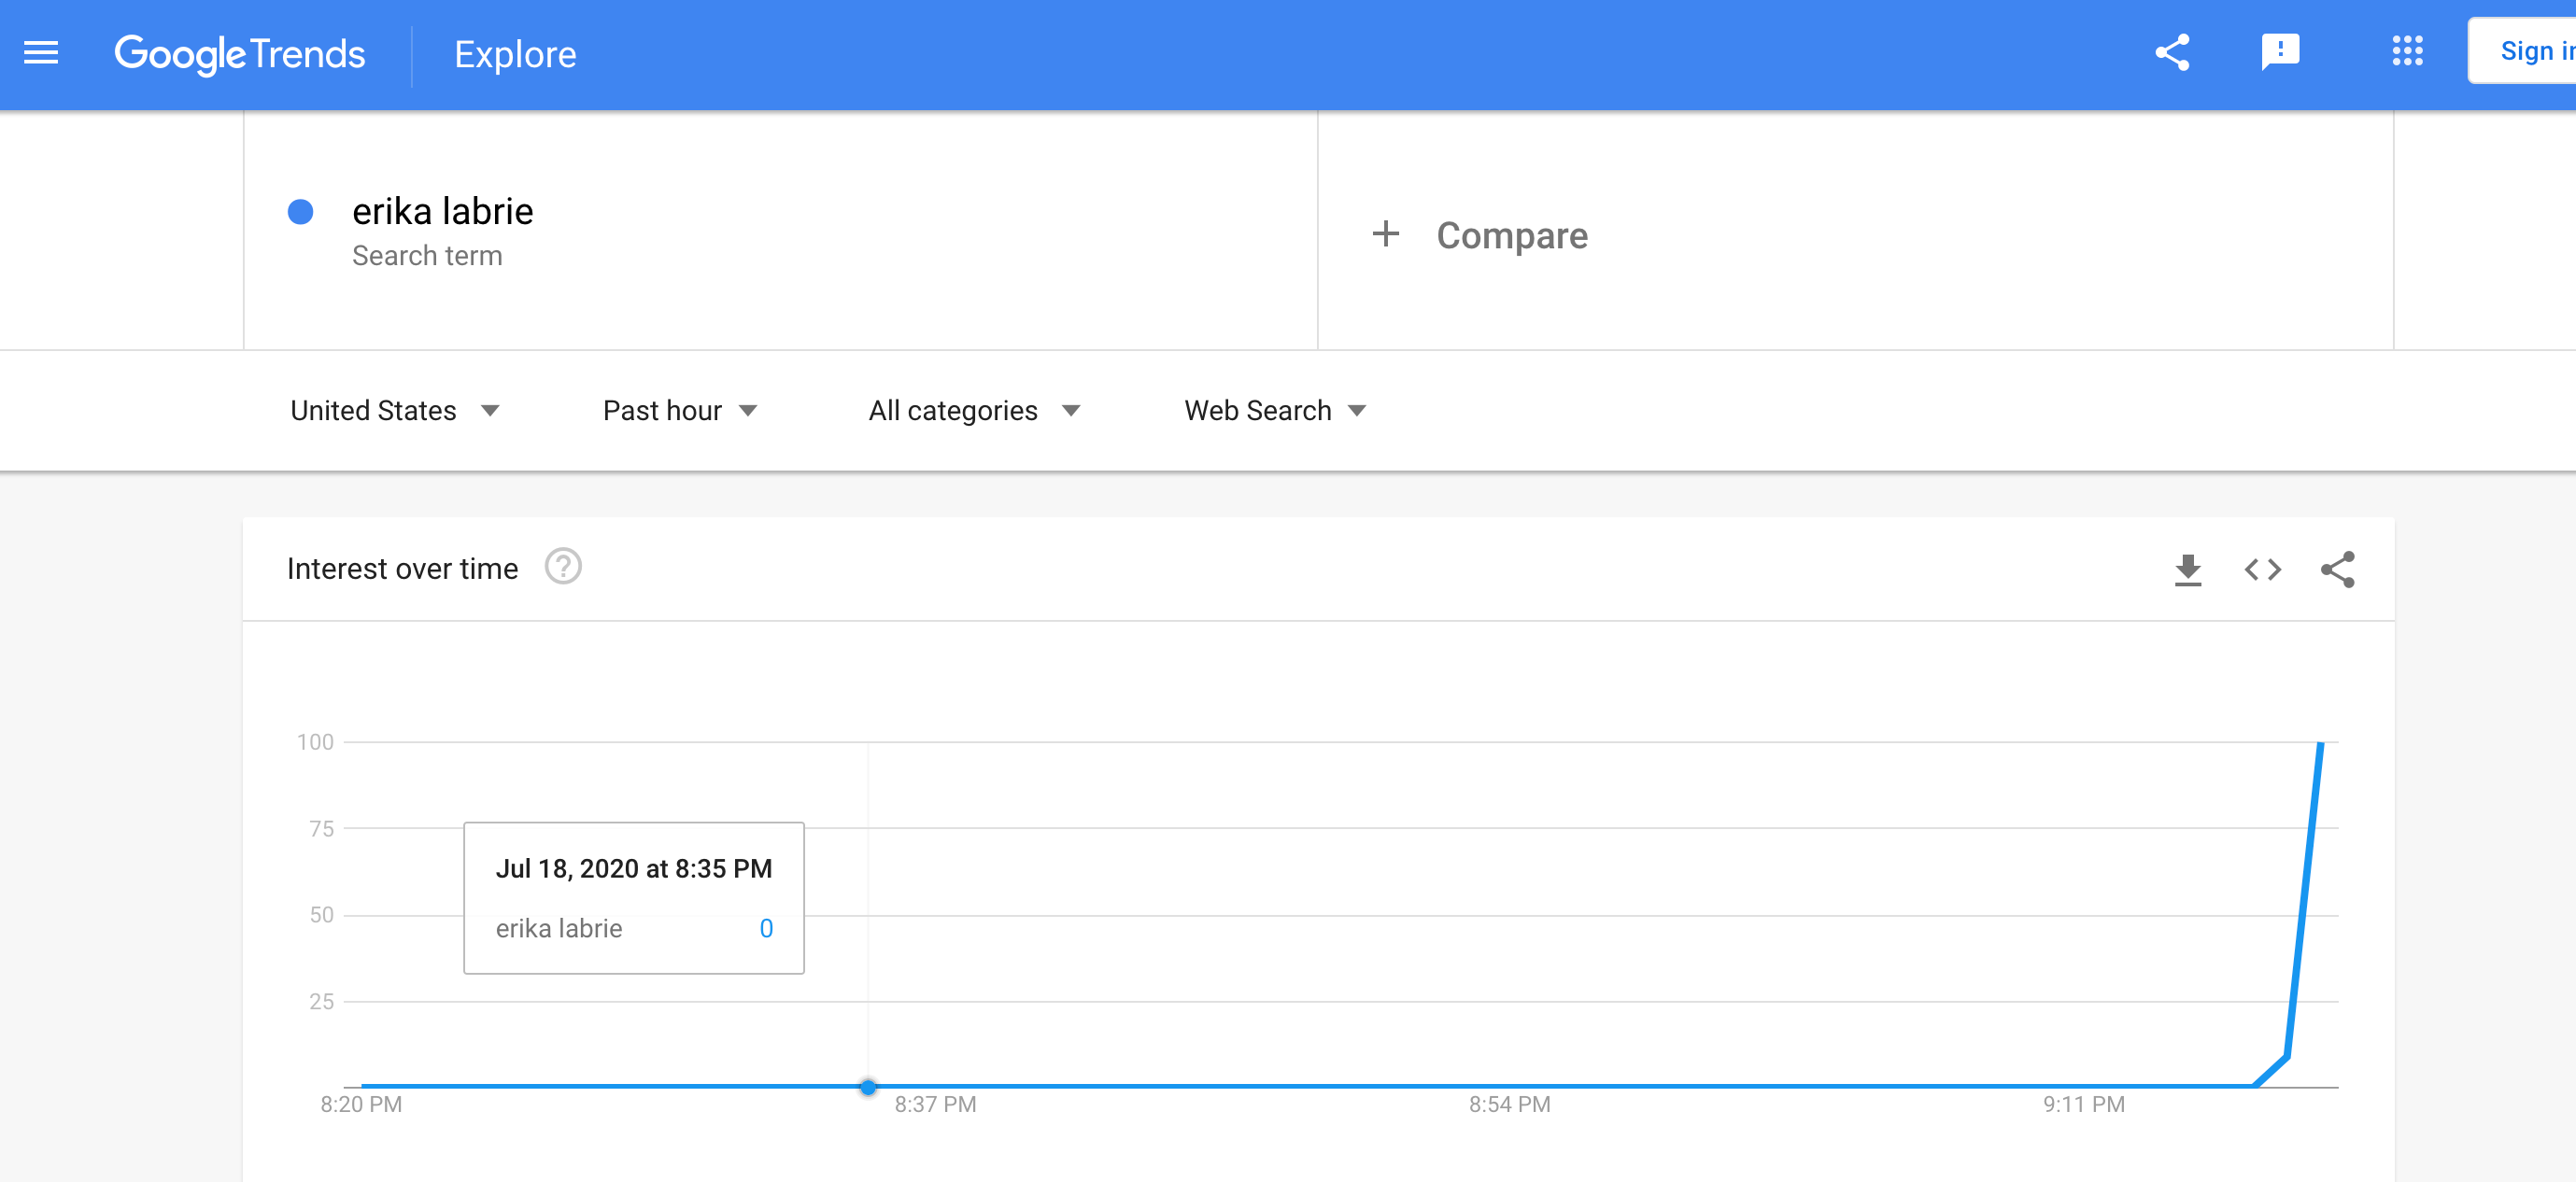Click the highlighted data point on the chart
The width and height of the screenshot is (2576, 1182).
(867, 1086)
